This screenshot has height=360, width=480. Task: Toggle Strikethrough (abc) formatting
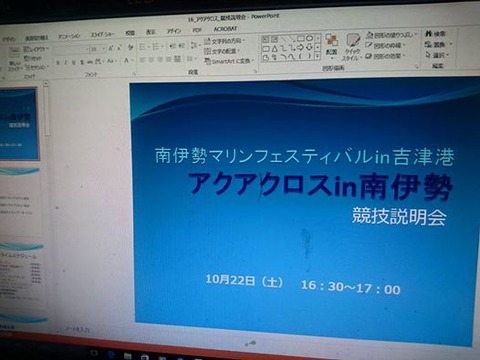[90, 62]
